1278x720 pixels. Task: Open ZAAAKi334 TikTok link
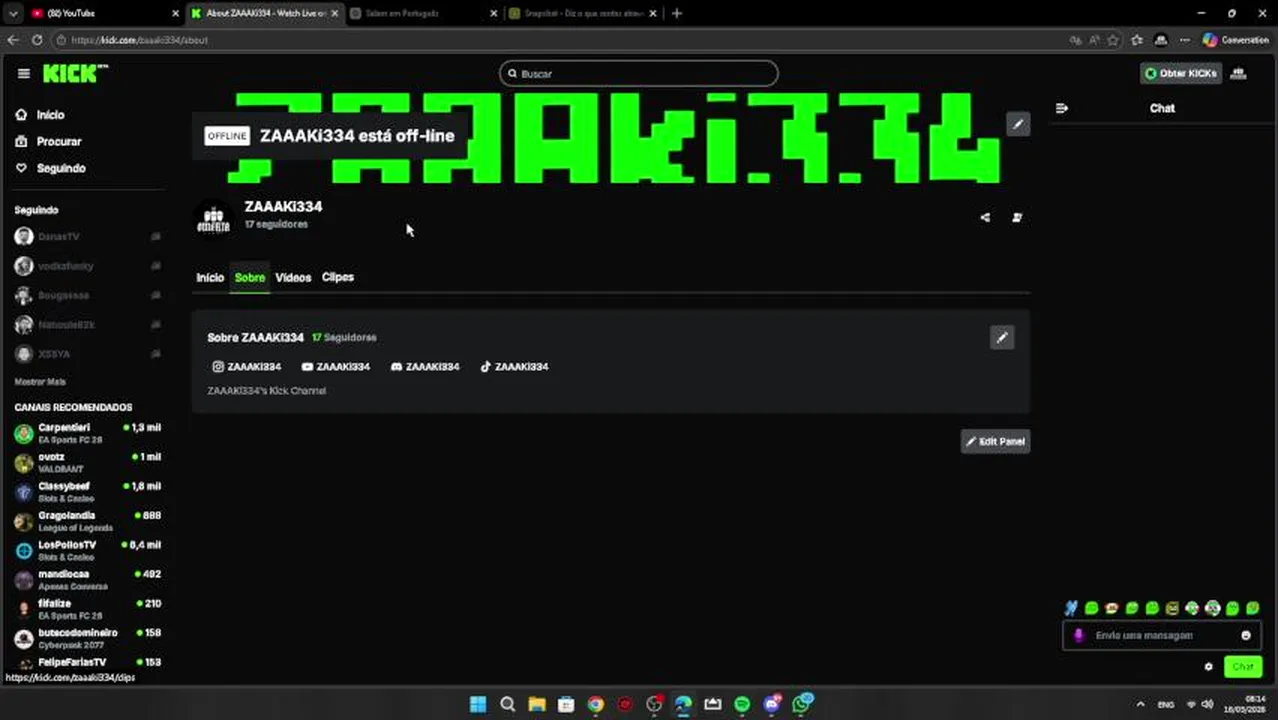(x=514, y=367)
